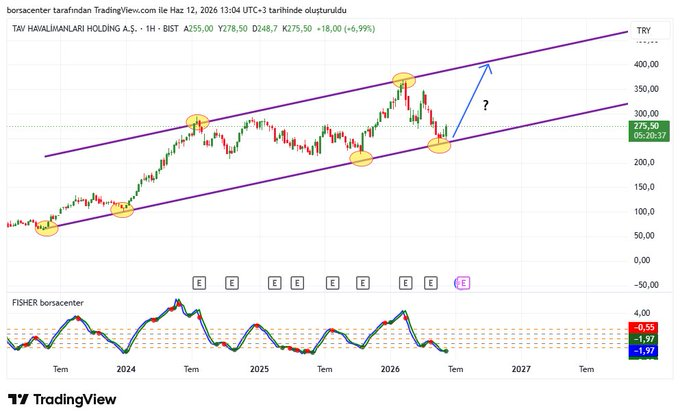Click the 2026 label on time axis
This screenshot has height=420, width=680.
coord(390,369)
